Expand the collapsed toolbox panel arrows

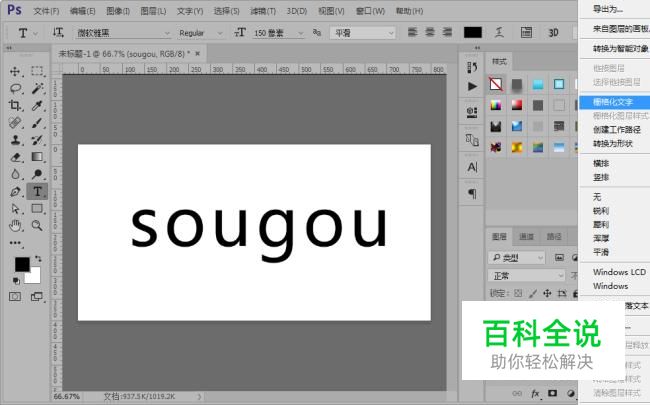click(9, 48)
